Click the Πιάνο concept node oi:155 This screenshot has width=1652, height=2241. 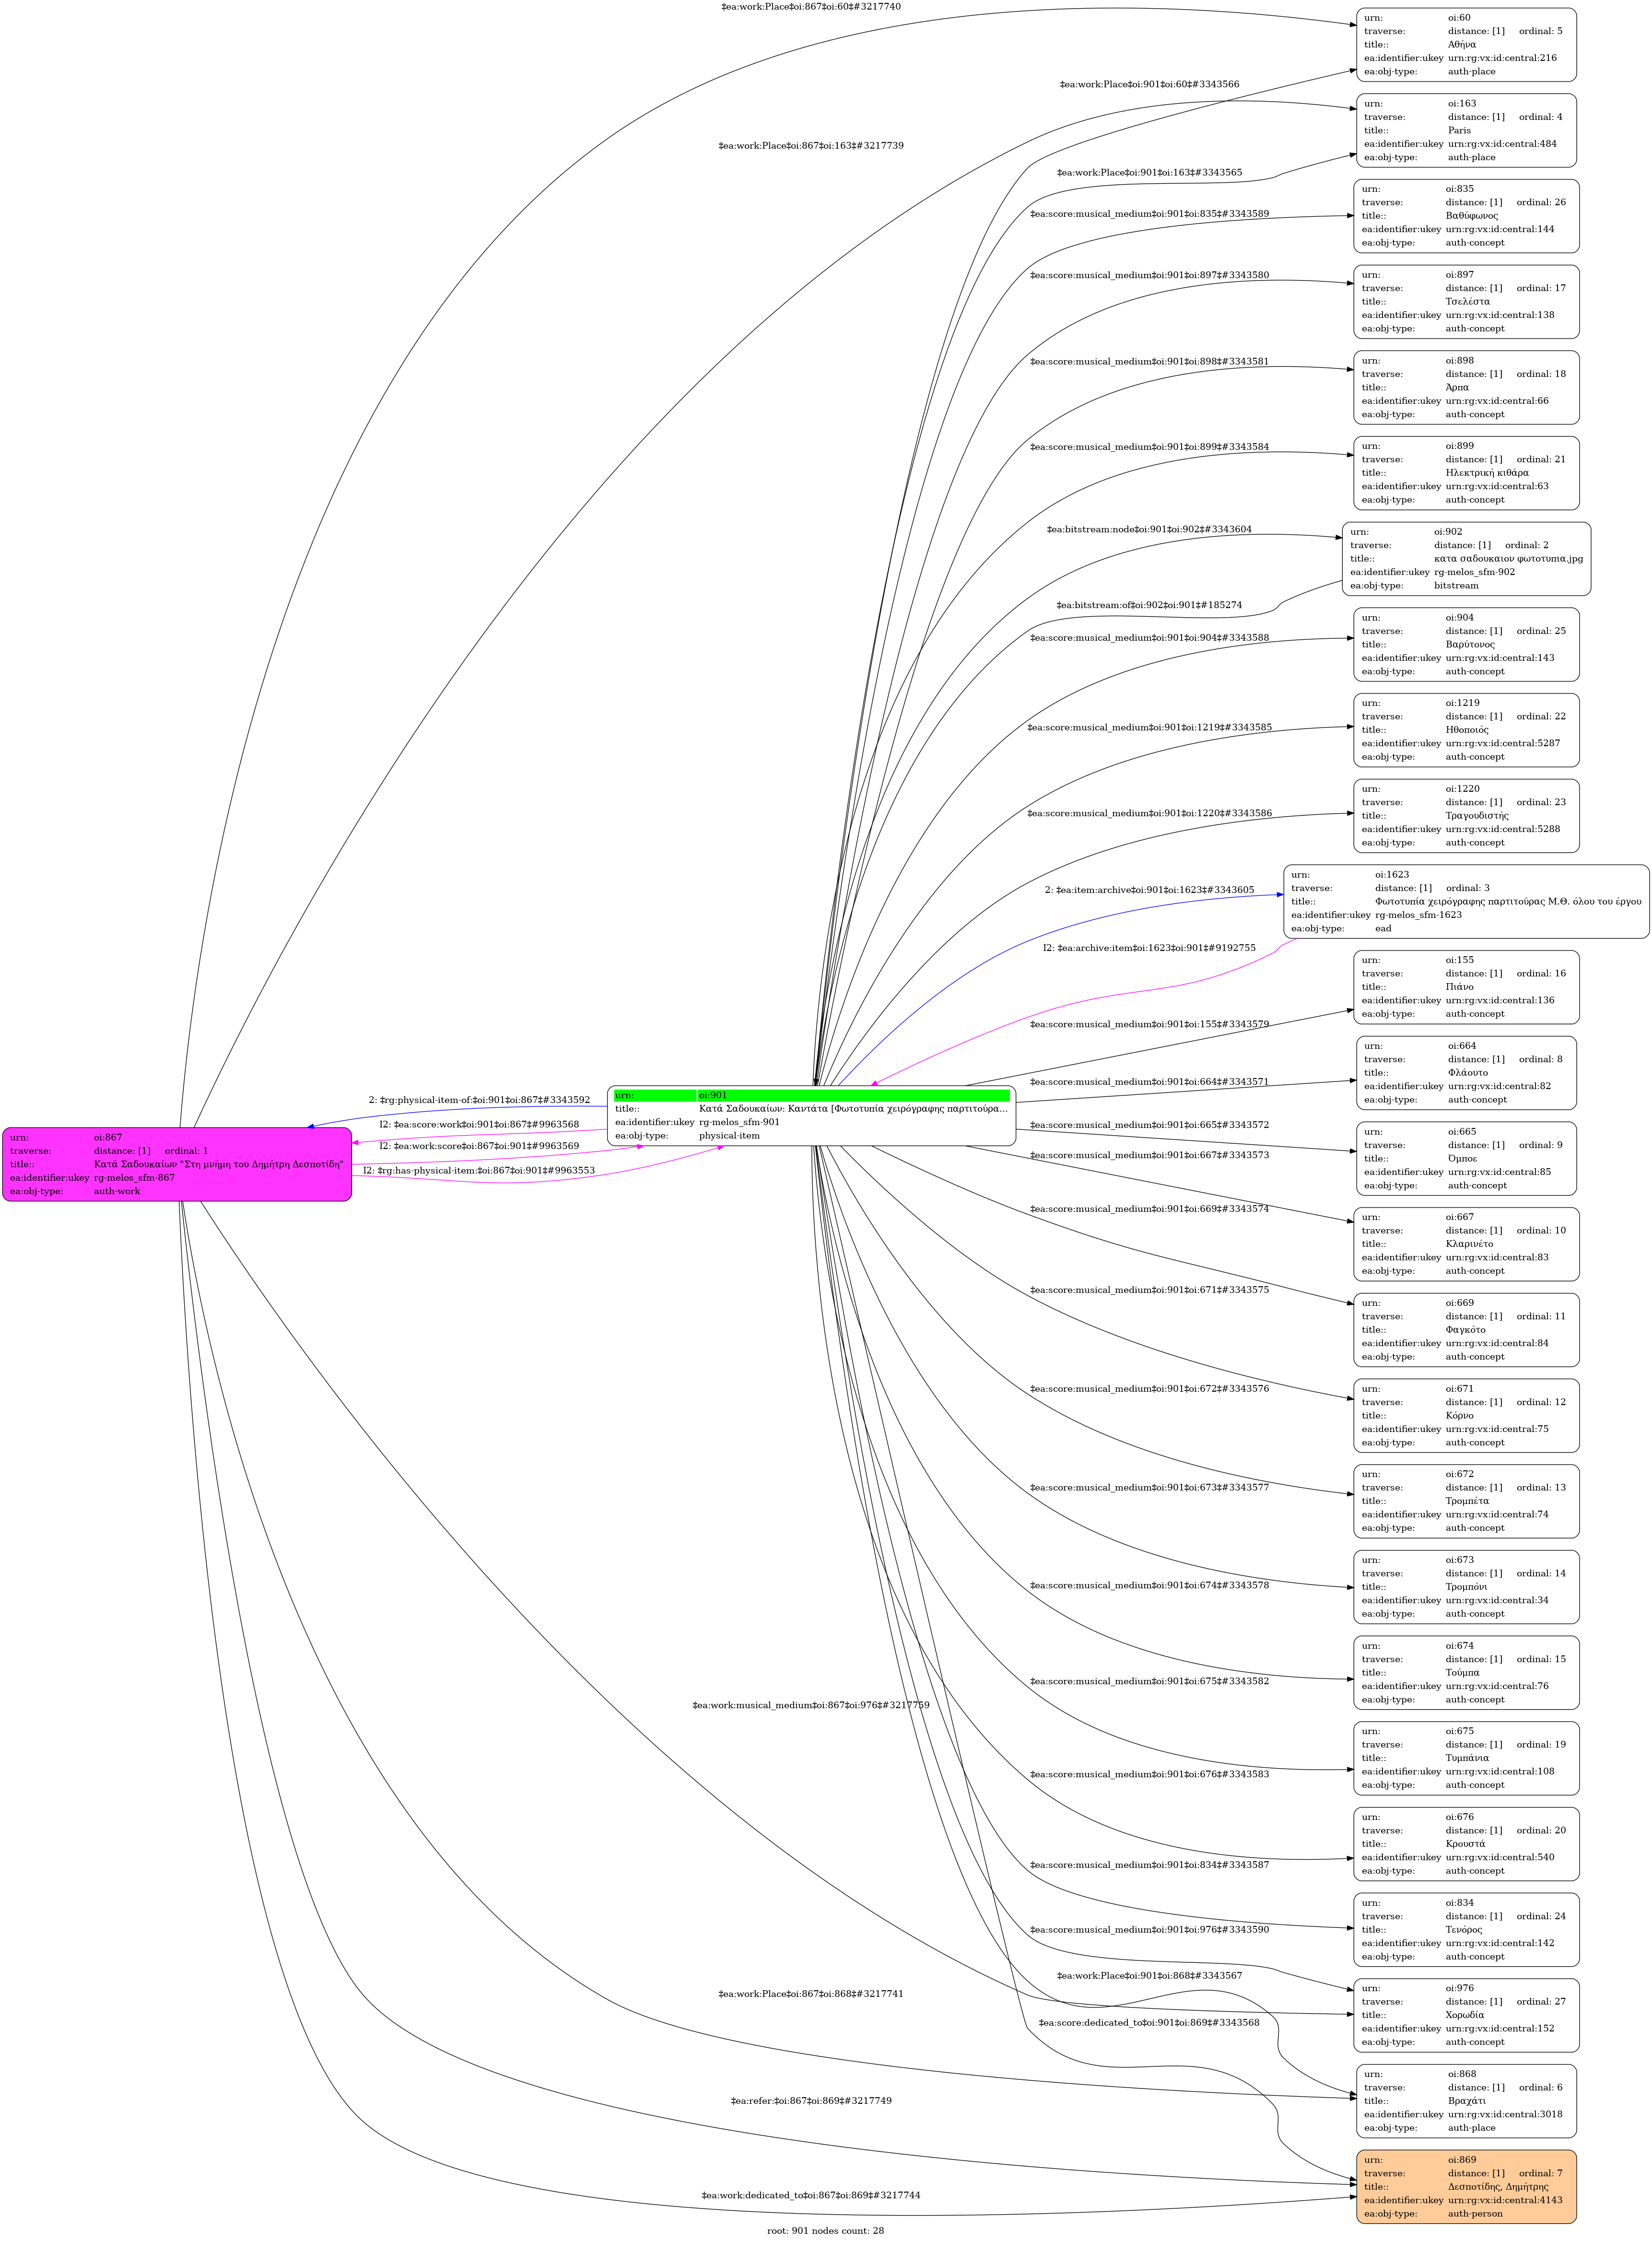point(1466,987)
